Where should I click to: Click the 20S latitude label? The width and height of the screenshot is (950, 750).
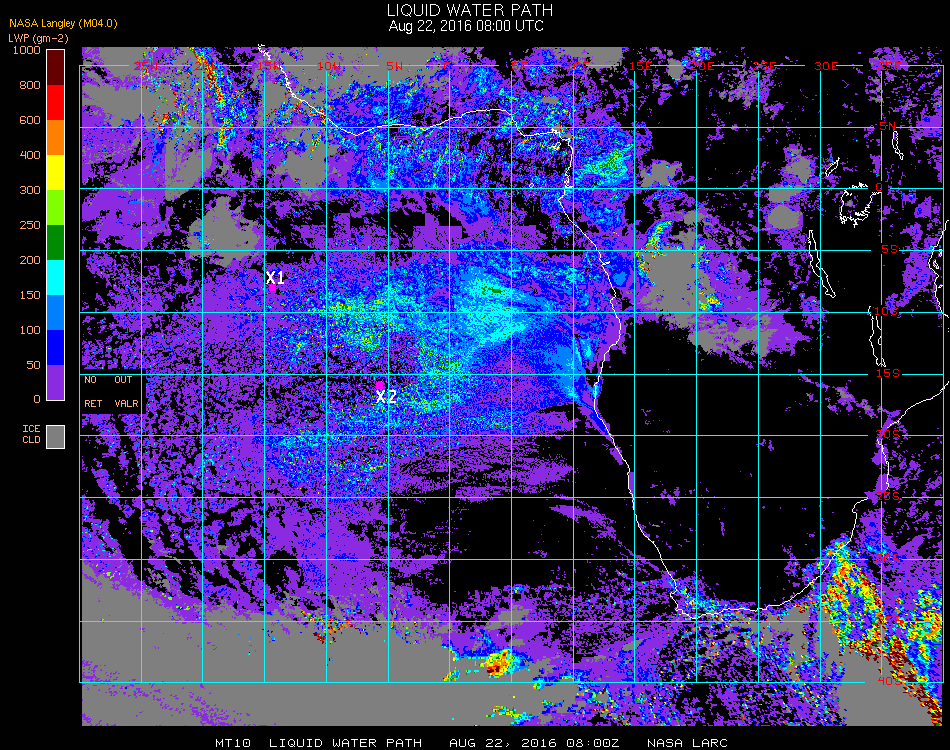click(x=888, y=435)
